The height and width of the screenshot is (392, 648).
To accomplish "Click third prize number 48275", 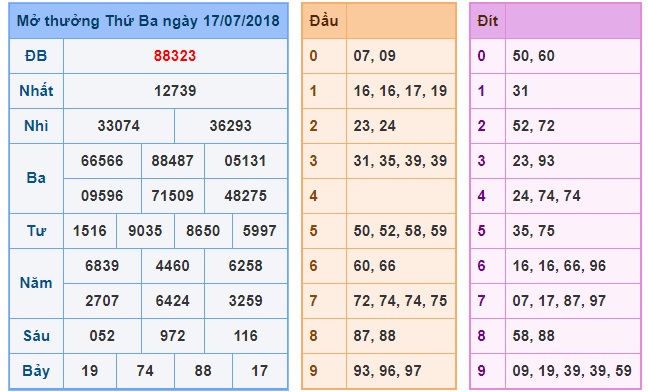I will pos(245,196).
